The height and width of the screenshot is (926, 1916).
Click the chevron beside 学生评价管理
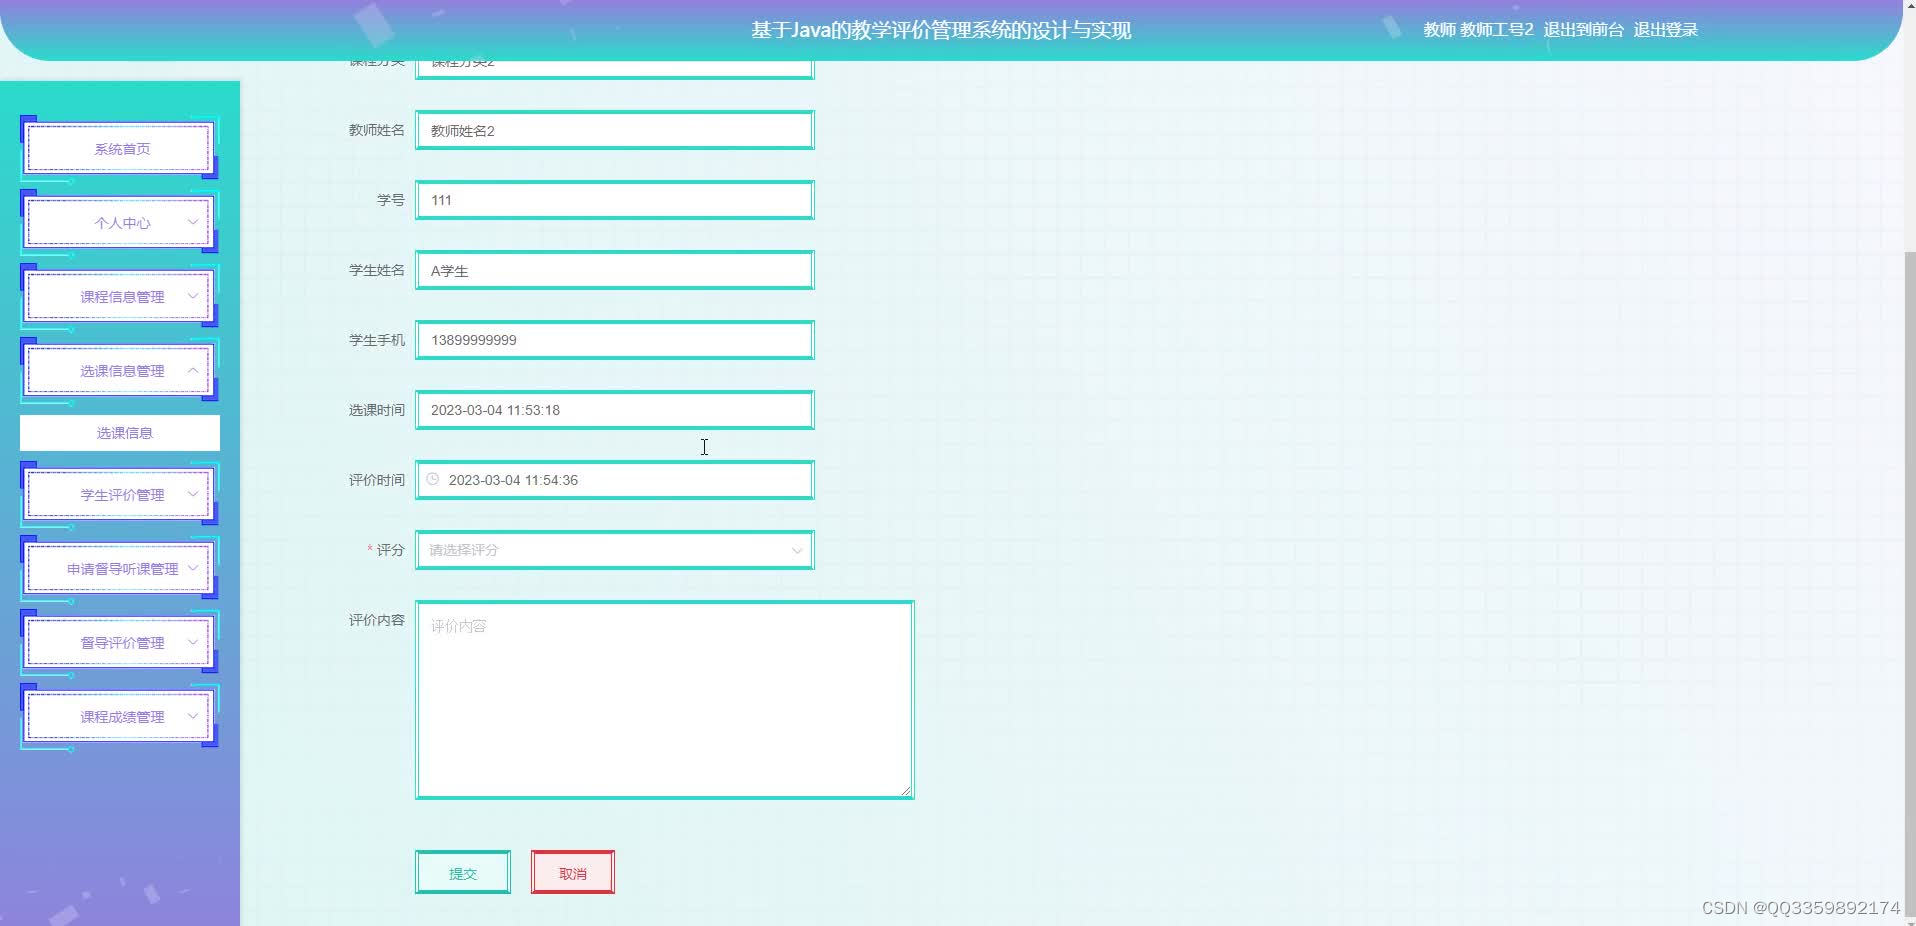tap(193, 494)
